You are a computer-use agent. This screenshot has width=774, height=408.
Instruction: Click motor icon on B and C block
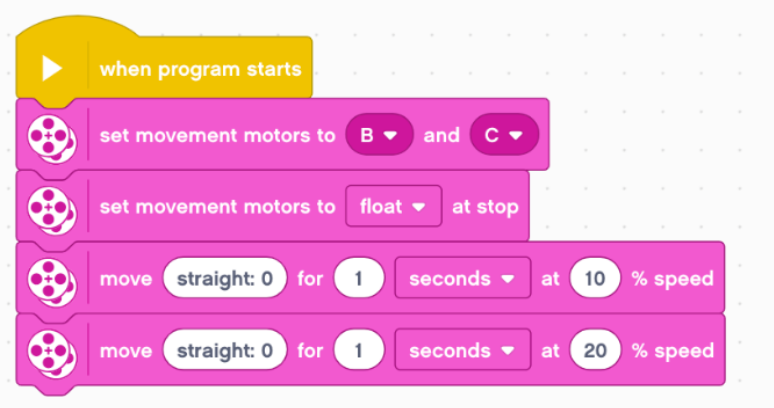click(52, 137)
